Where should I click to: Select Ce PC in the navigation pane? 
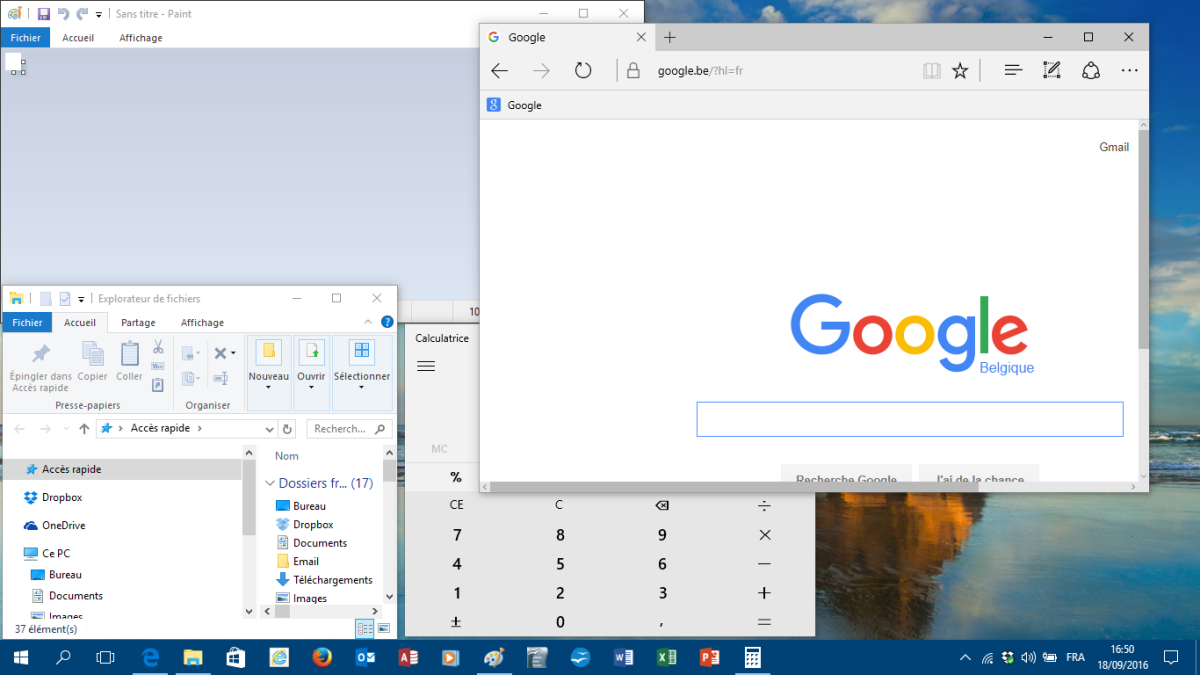56,553
